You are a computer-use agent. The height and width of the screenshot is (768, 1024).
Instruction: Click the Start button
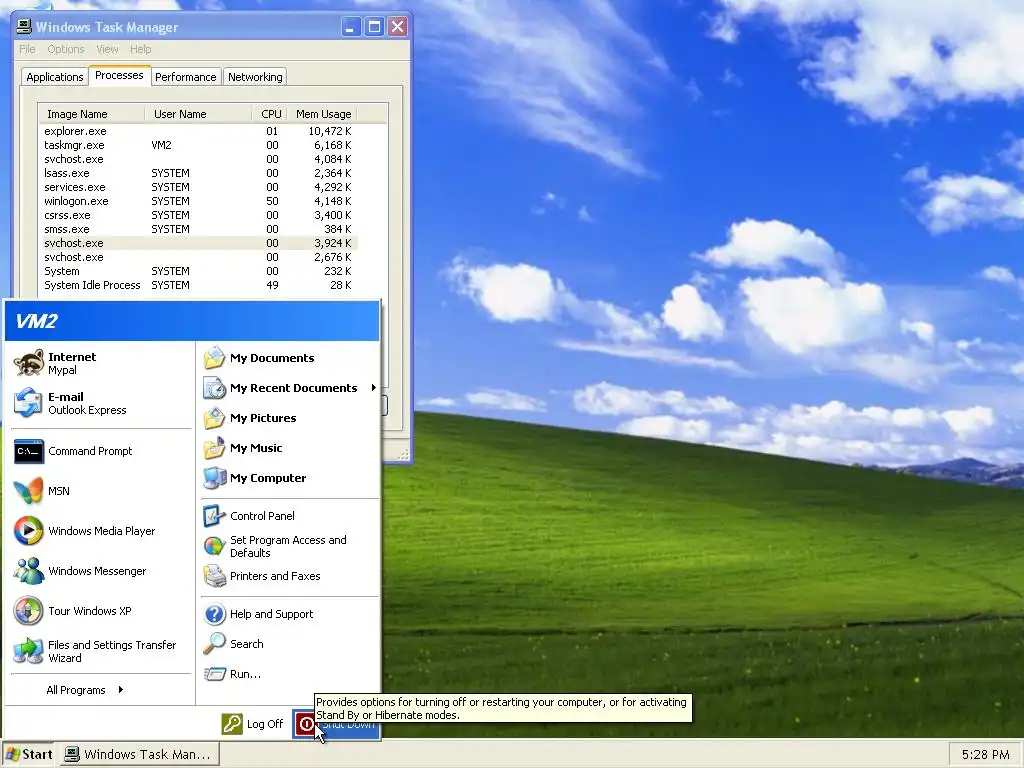29,754
